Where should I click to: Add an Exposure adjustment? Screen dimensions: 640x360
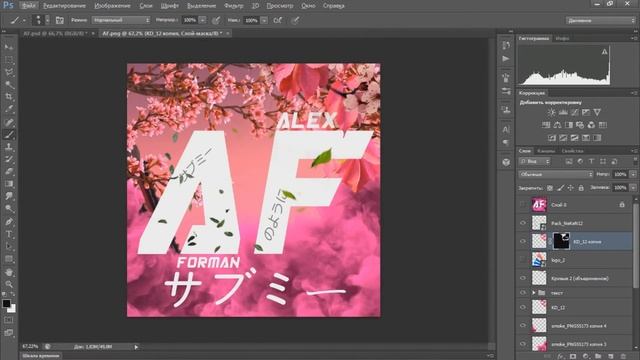pyautogui.click(x=586, y=112)
